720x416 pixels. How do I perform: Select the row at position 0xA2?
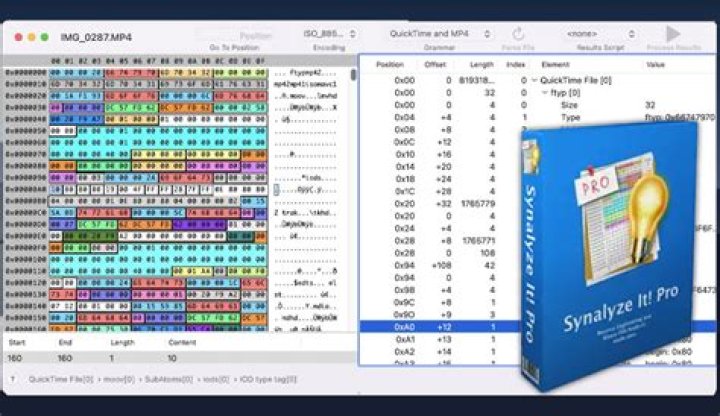pyautogui.click(x=441, y=352)
